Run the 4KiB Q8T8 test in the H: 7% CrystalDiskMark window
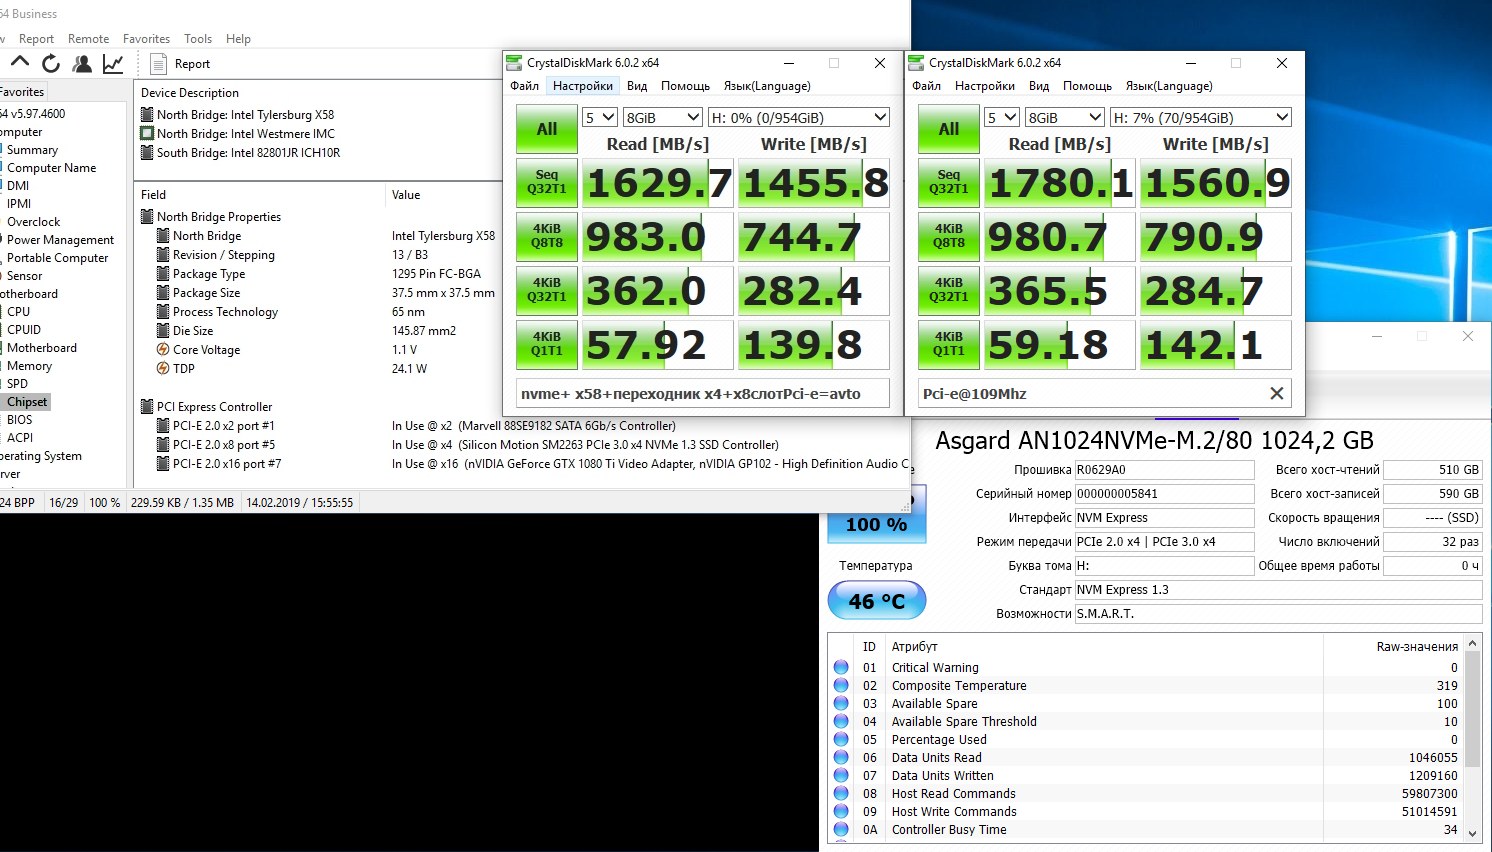This screenshot has width=1492, height=852. point(949,237)
